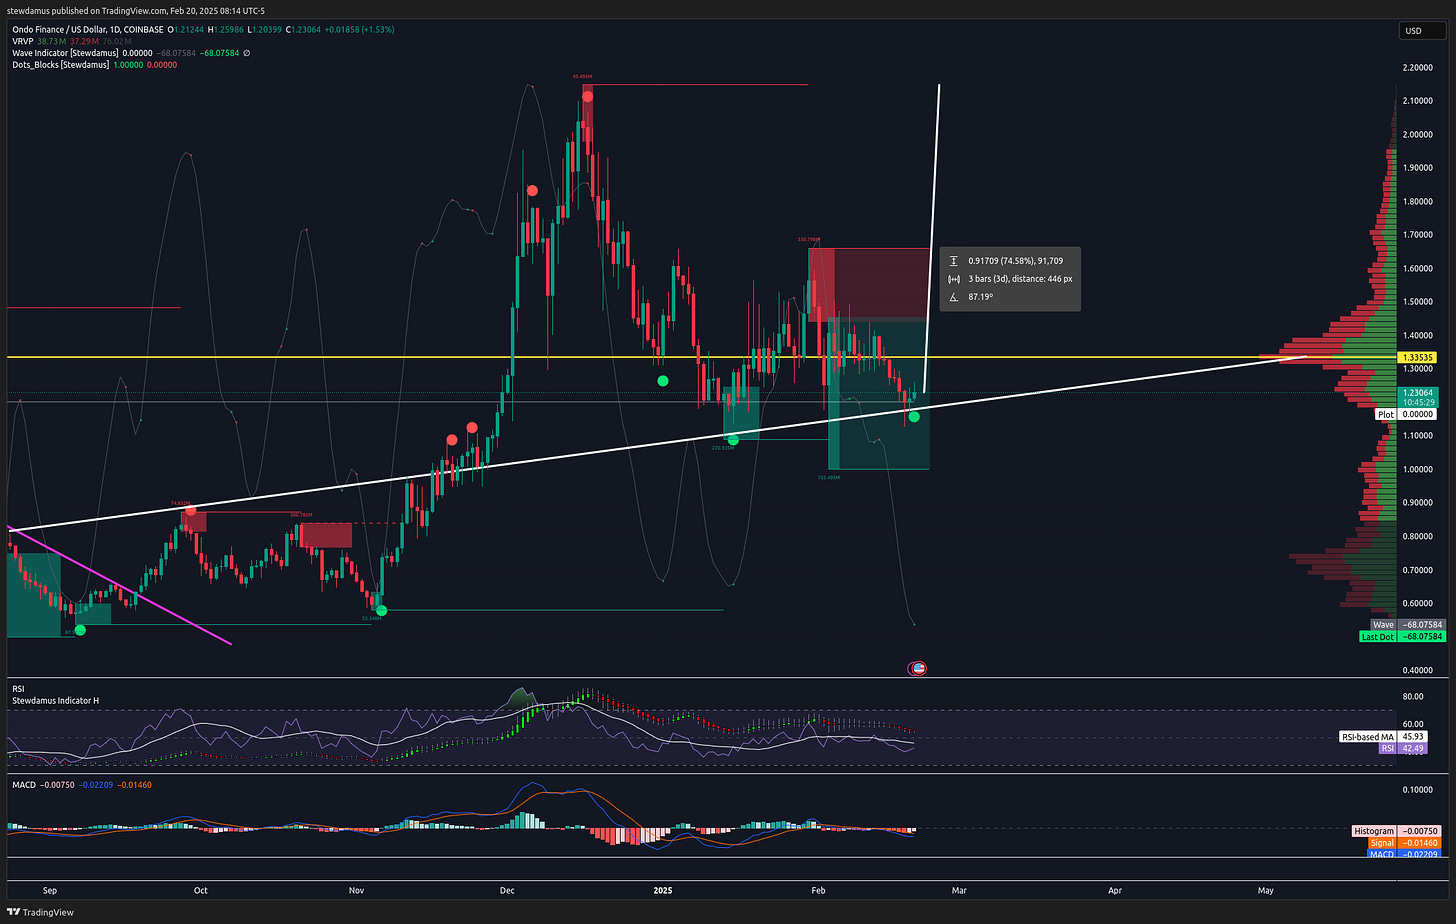Viewport: 1456px width, 924px height.
Task: Click the '3 bars (3d), distance' readout
Action: [x=1020, y=279]
